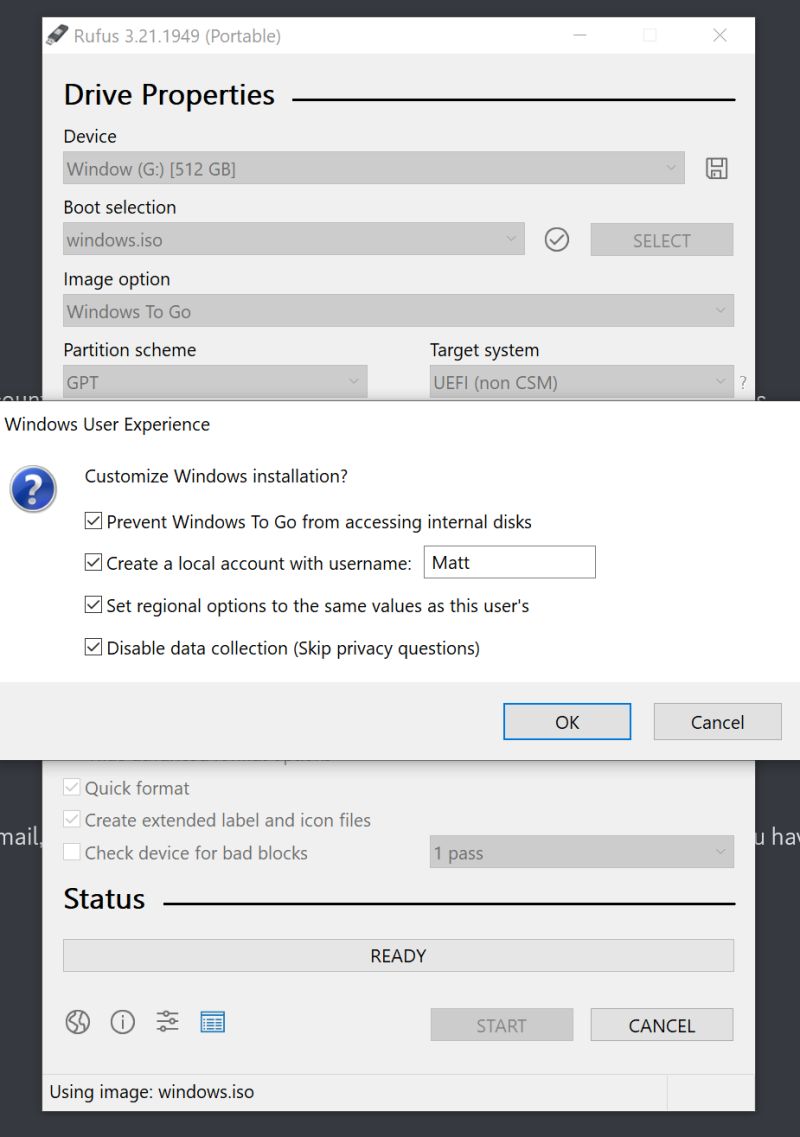This screenshot has height=1137, width=800.
Task: Click the blue question mark dialog icon
Action: (x=33, y=489)
